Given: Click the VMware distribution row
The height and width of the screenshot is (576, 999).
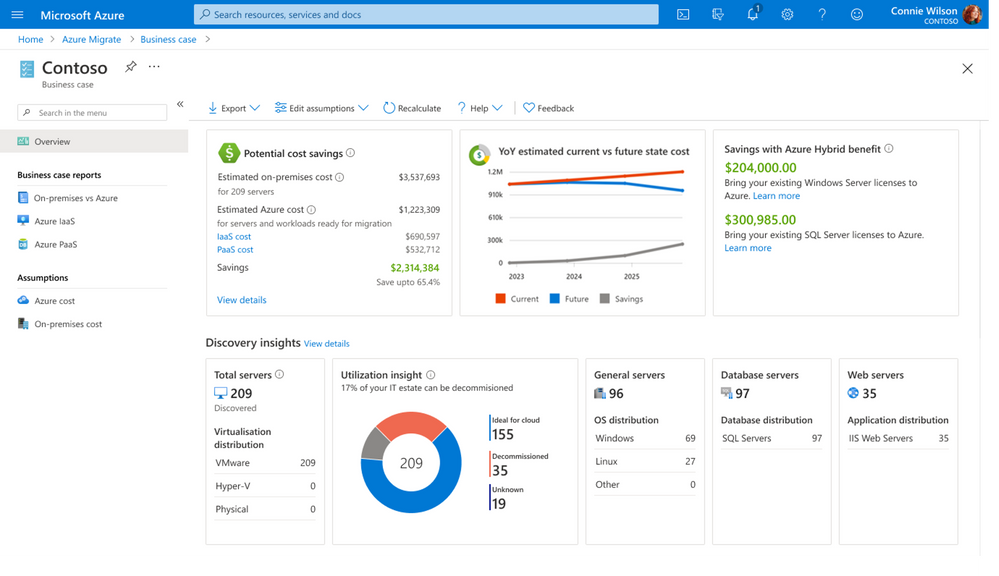Looking at the screenshot, I should point(265,463).
